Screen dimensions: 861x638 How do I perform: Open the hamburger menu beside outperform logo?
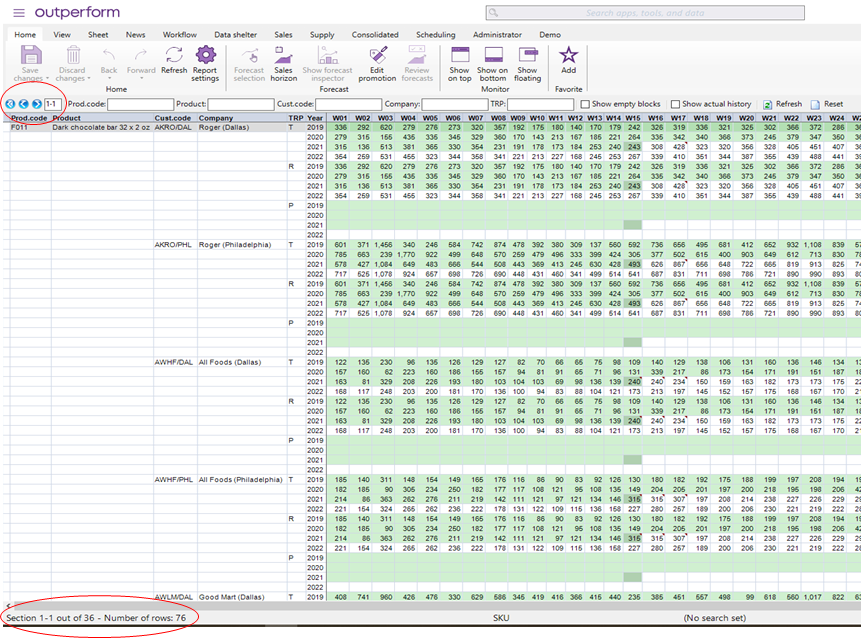18,13
